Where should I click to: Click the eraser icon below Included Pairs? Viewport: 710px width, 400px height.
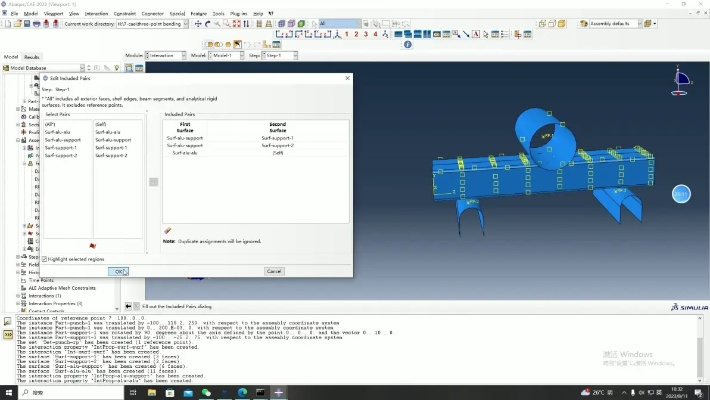168,230
